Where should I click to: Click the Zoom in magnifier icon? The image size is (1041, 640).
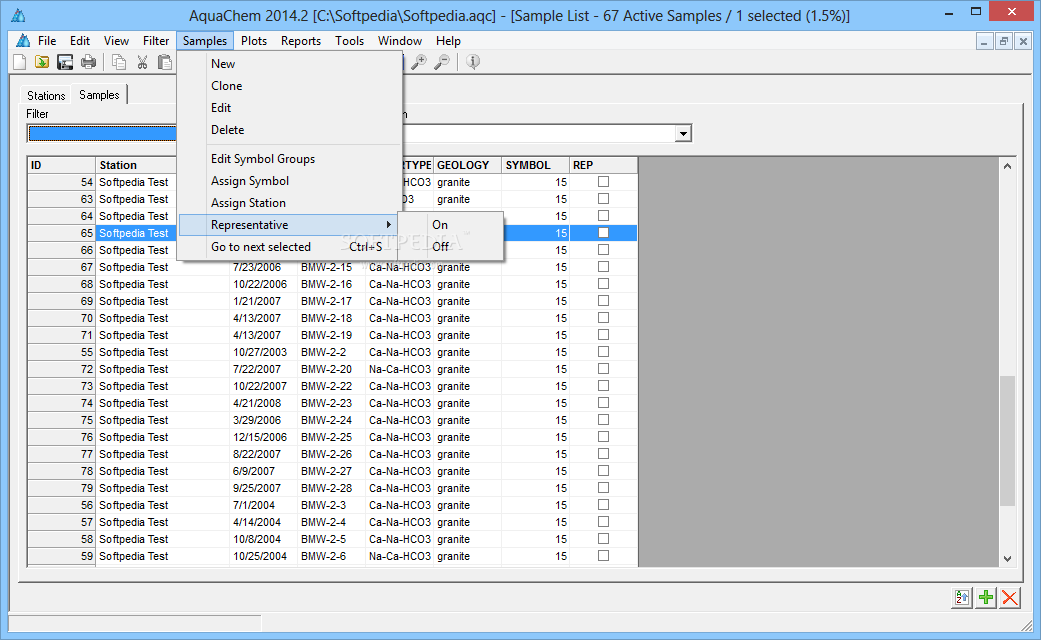point(419,62)
